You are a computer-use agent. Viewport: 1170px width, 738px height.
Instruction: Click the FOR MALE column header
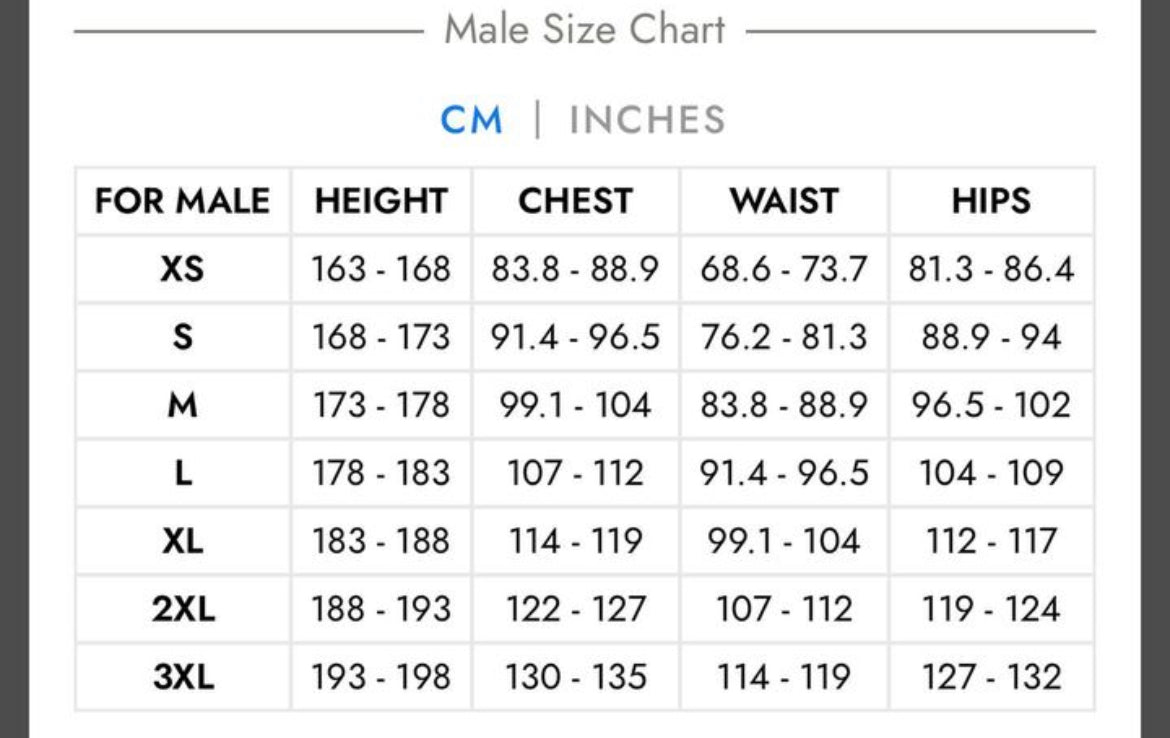pos(182,201)
